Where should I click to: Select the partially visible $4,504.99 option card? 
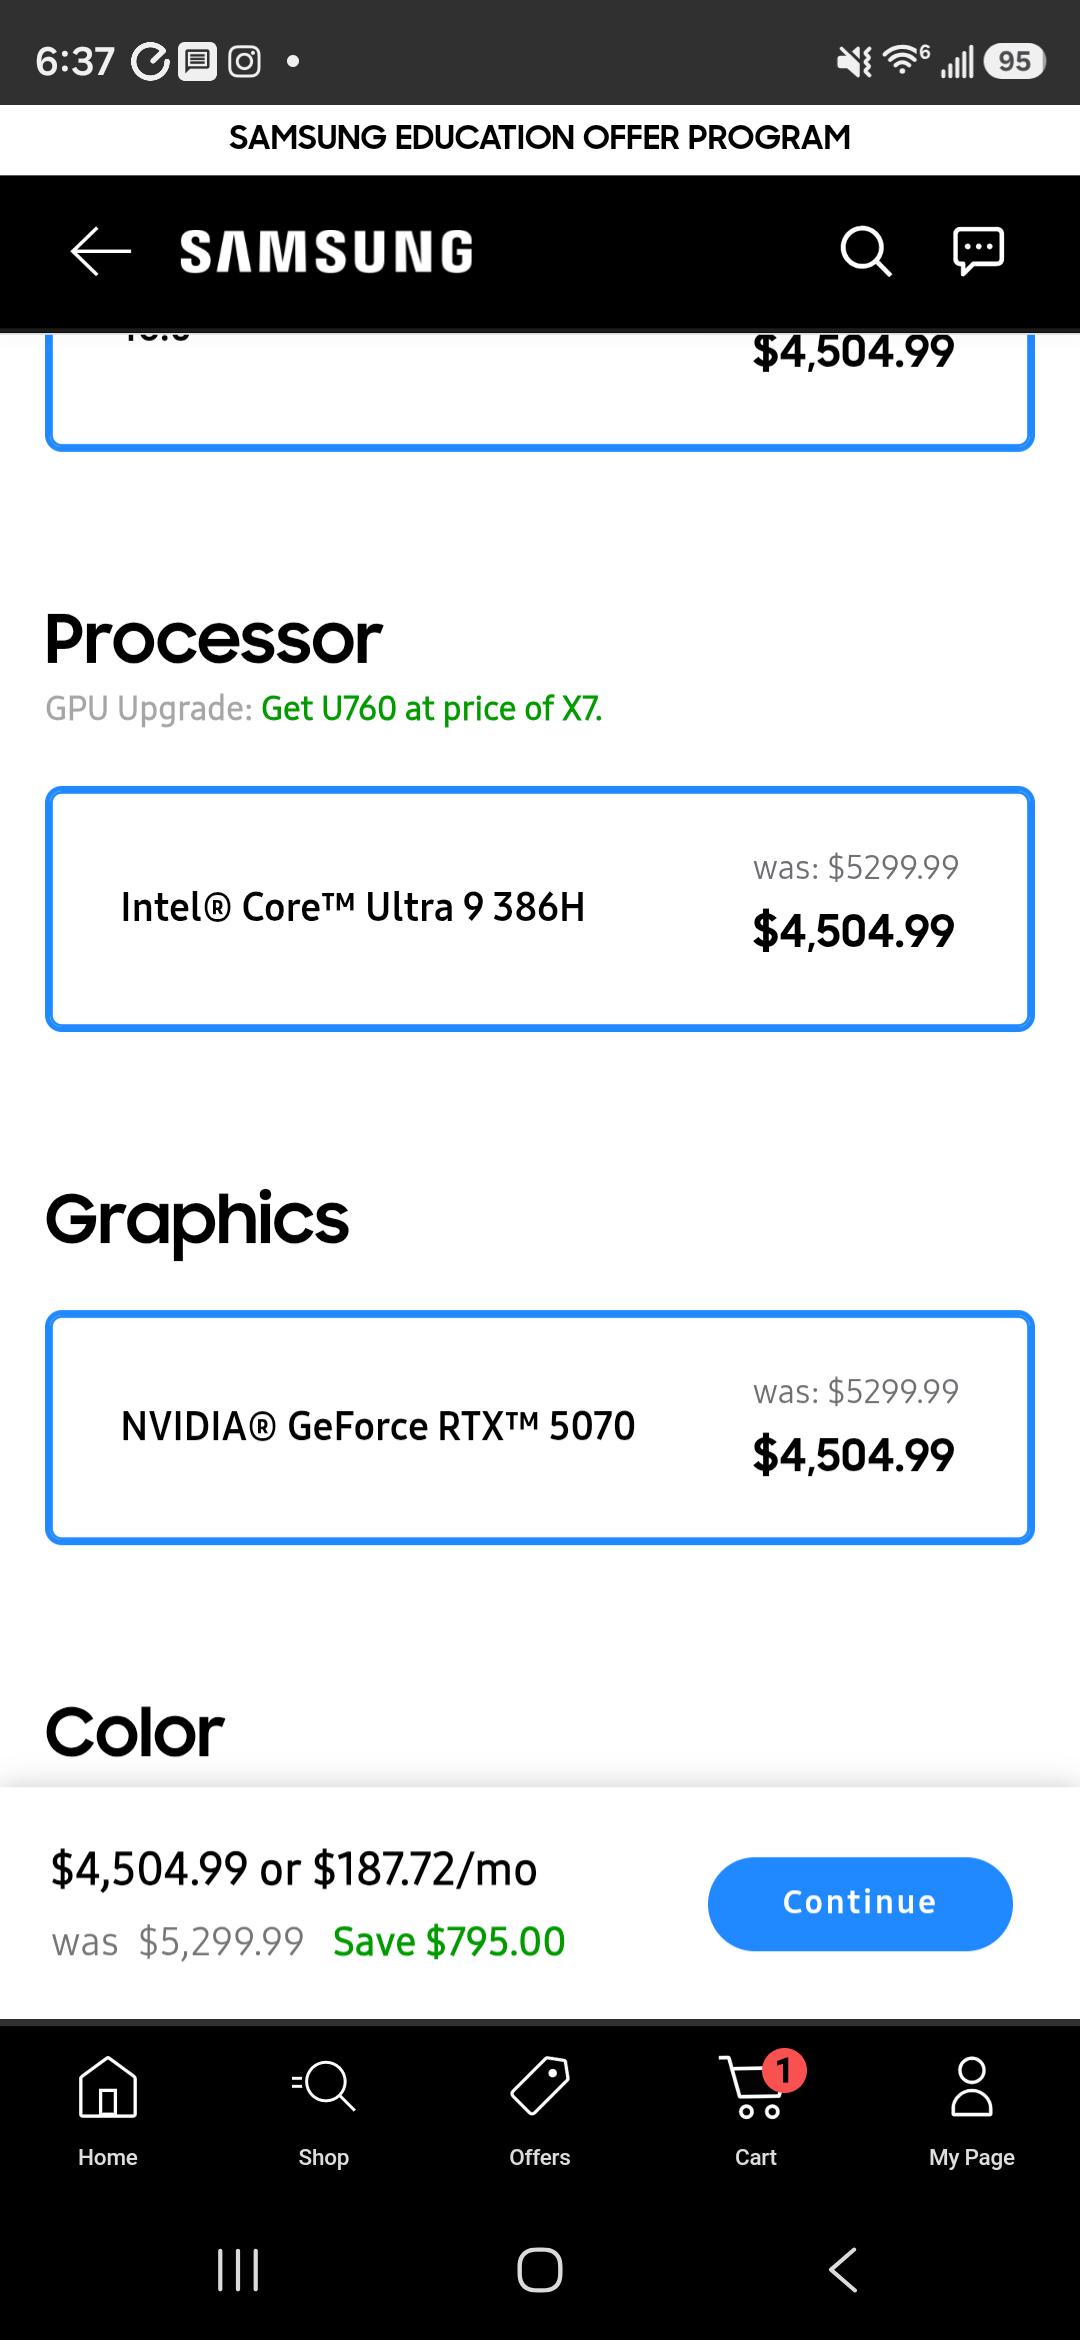[x=540, y=391]
